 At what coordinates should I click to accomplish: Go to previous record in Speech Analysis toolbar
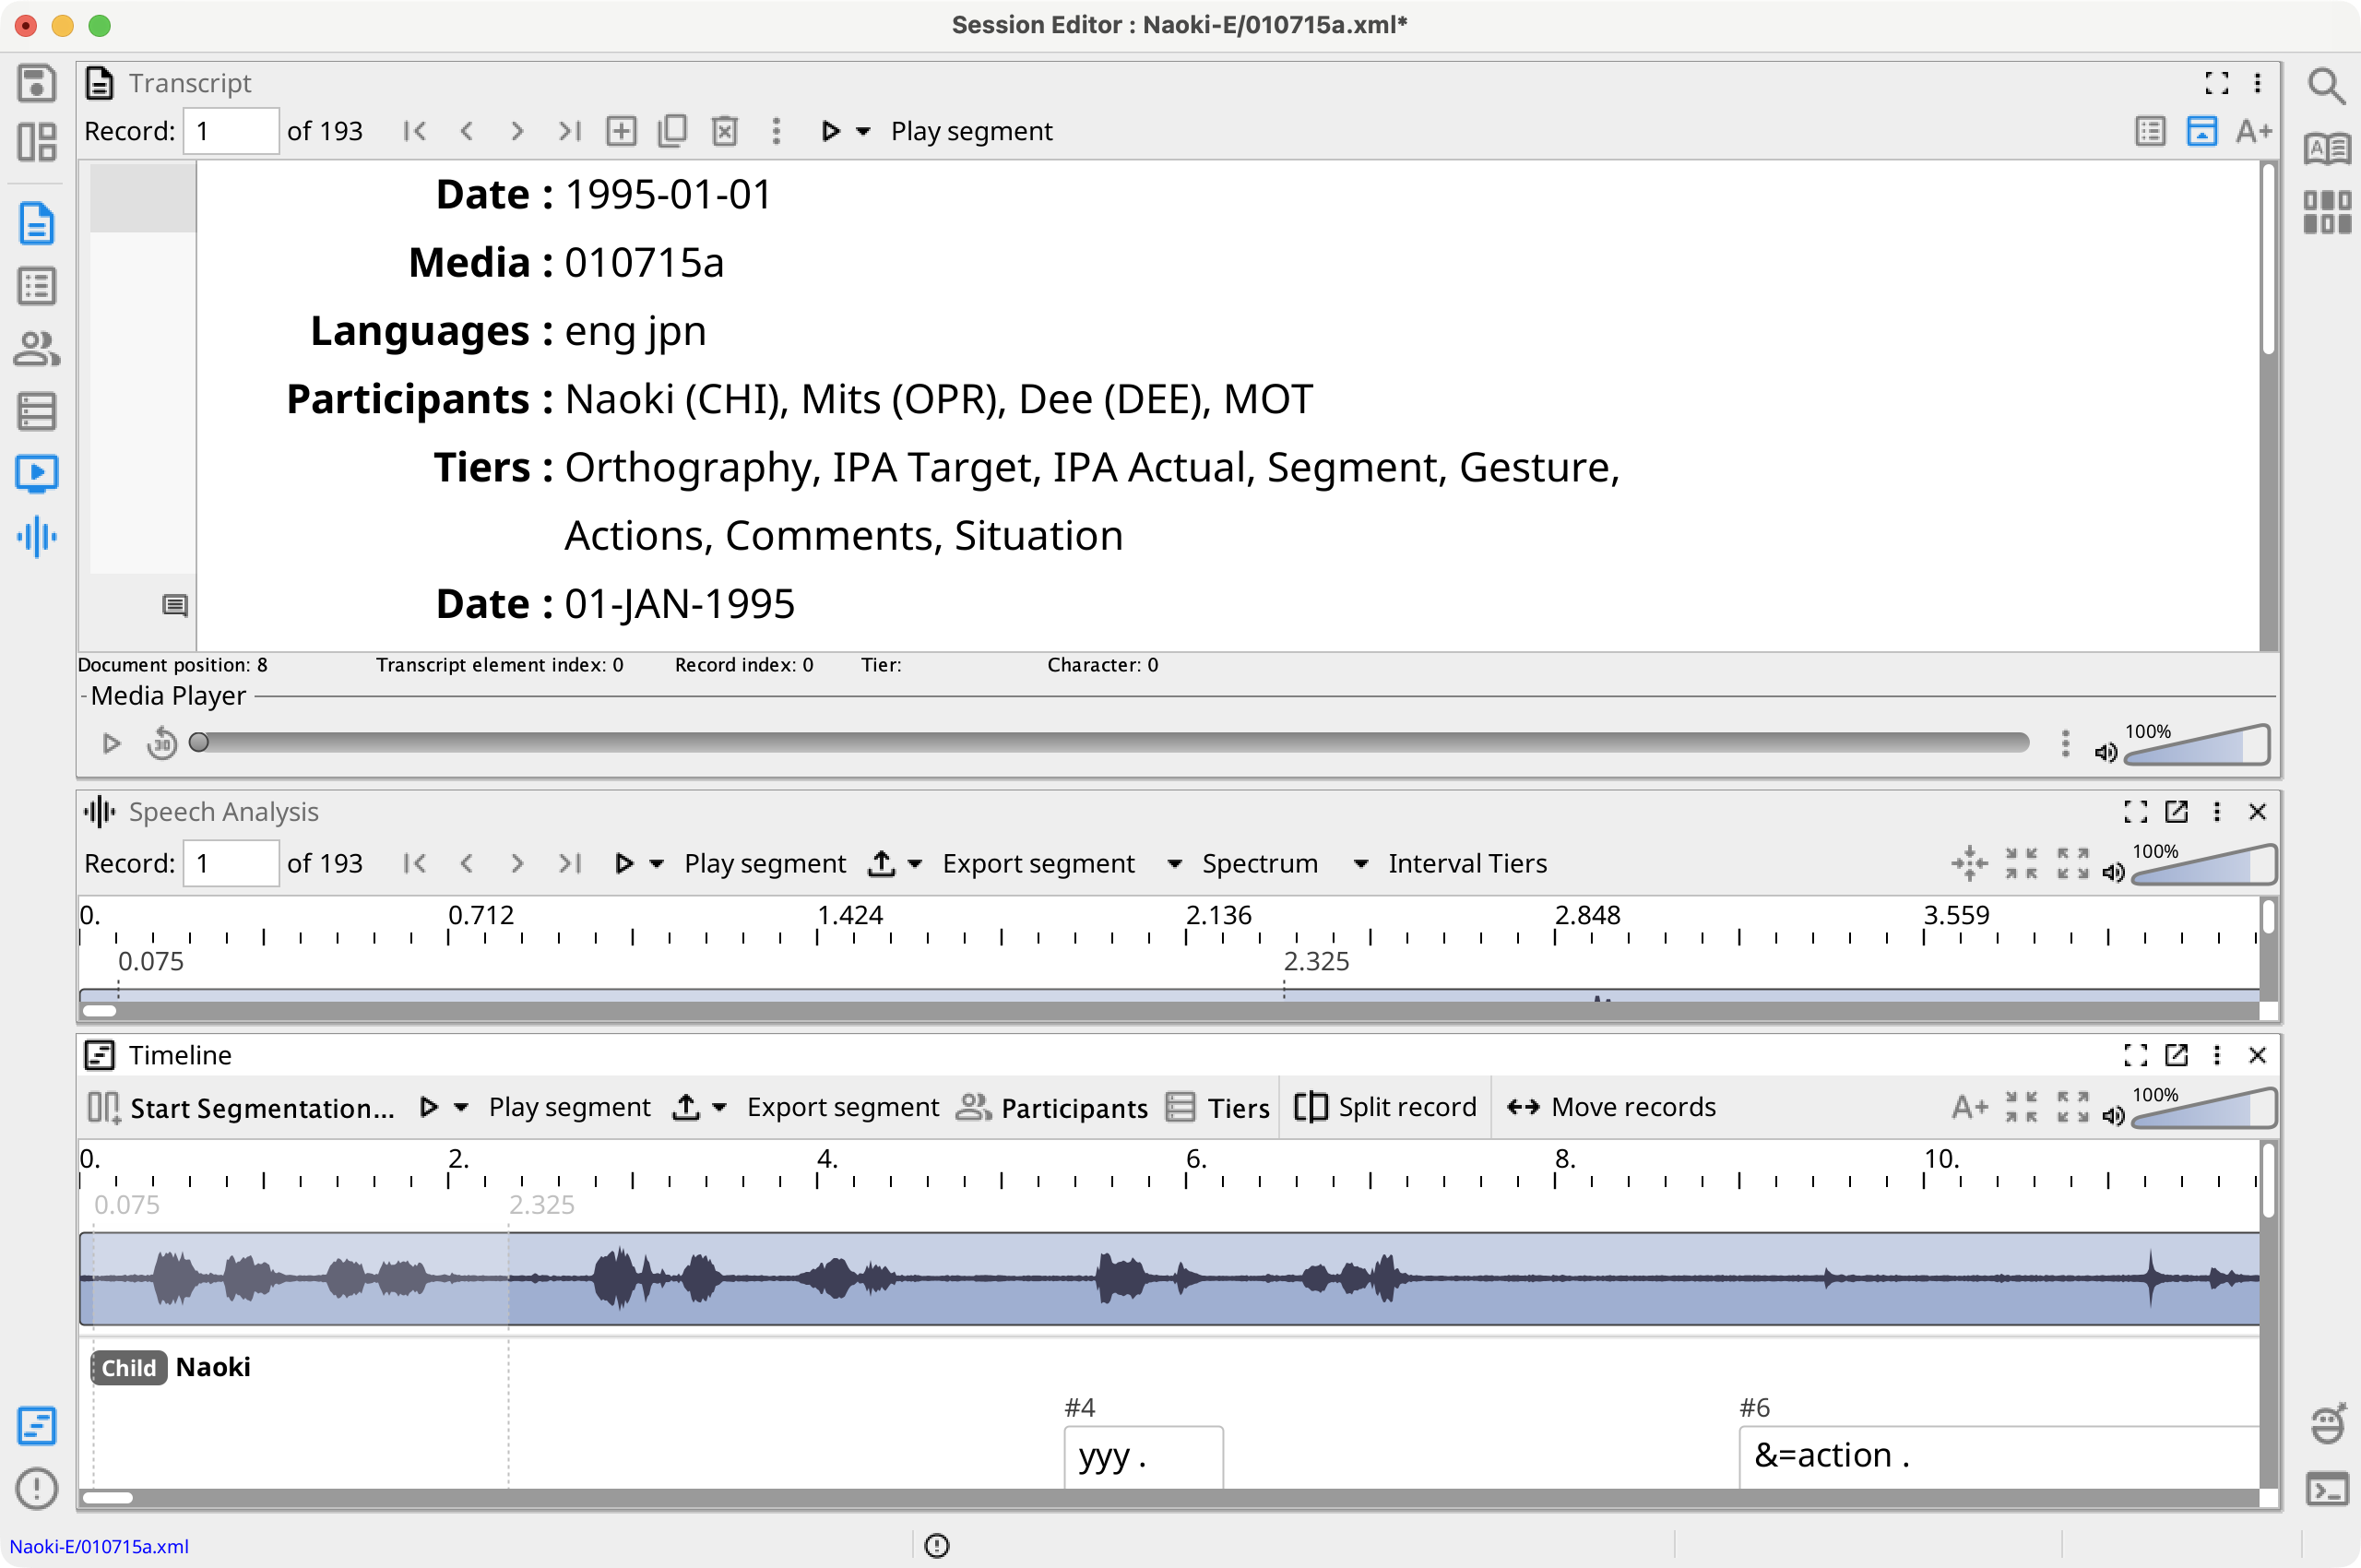pos(466,863)
